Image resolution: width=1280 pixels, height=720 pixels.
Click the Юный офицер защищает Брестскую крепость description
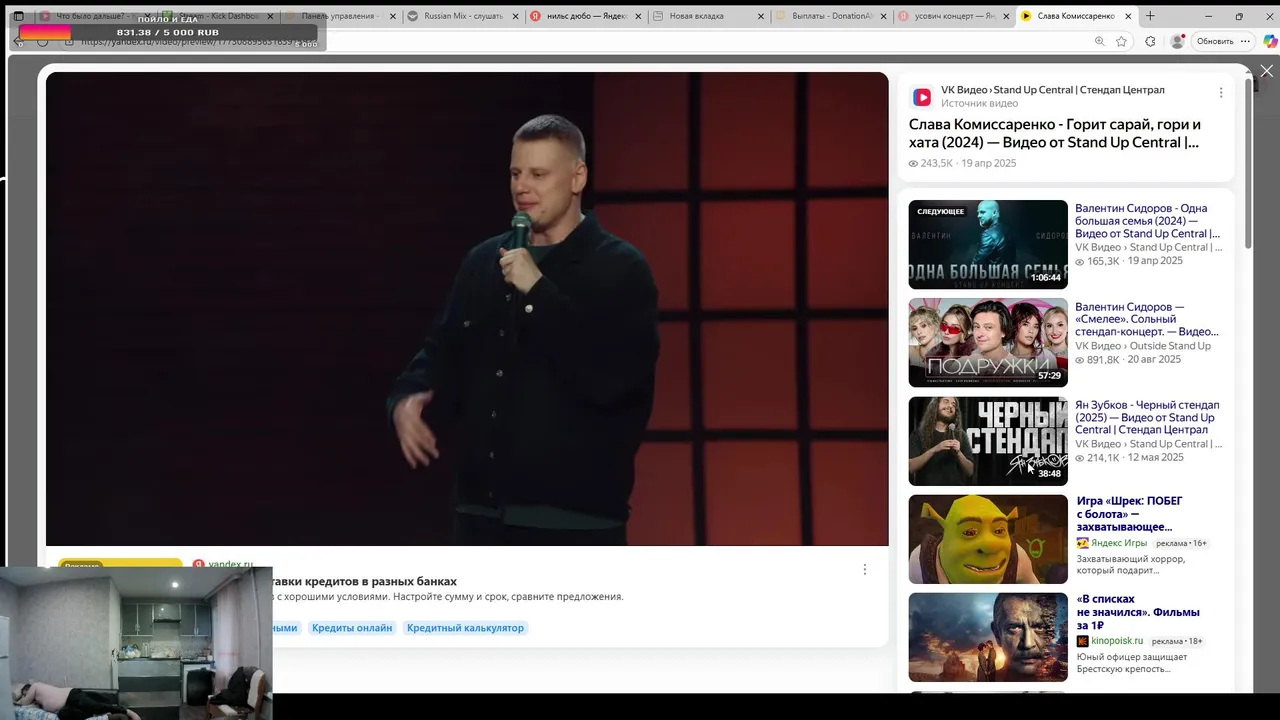click(x=1132, y=662)
